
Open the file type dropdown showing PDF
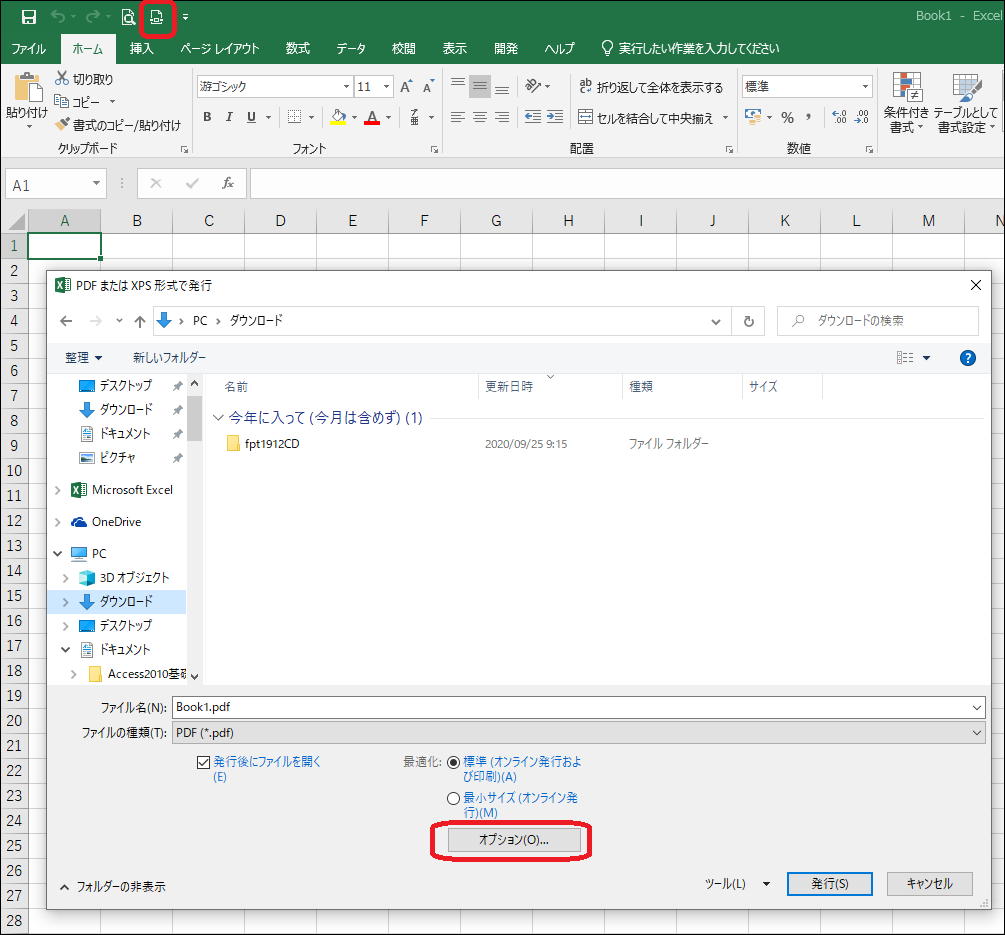coord(578,733)
